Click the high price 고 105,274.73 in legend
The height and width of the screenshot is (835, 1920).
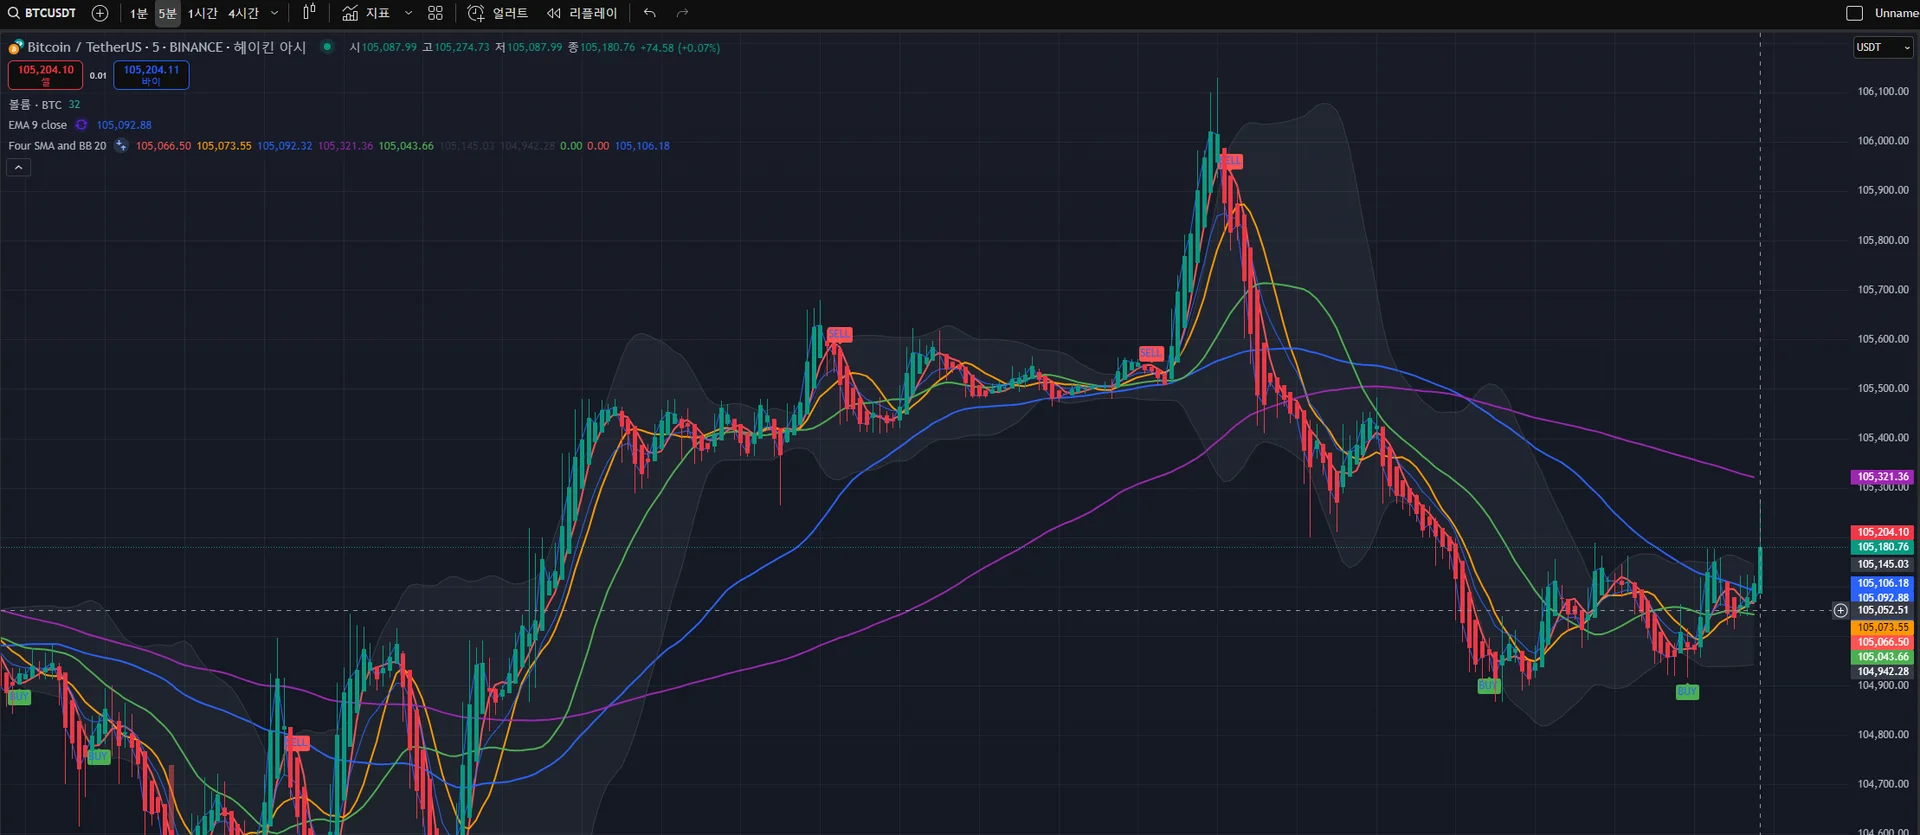pyautogui.click(x=456, y=47)
